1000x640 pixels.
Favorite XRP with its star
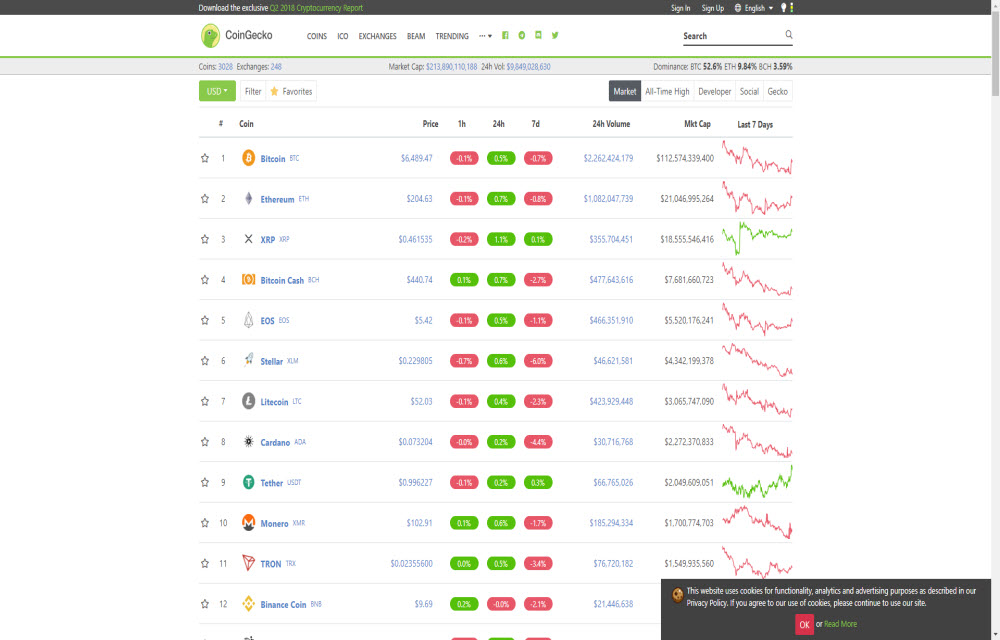[x=205, y=239]
